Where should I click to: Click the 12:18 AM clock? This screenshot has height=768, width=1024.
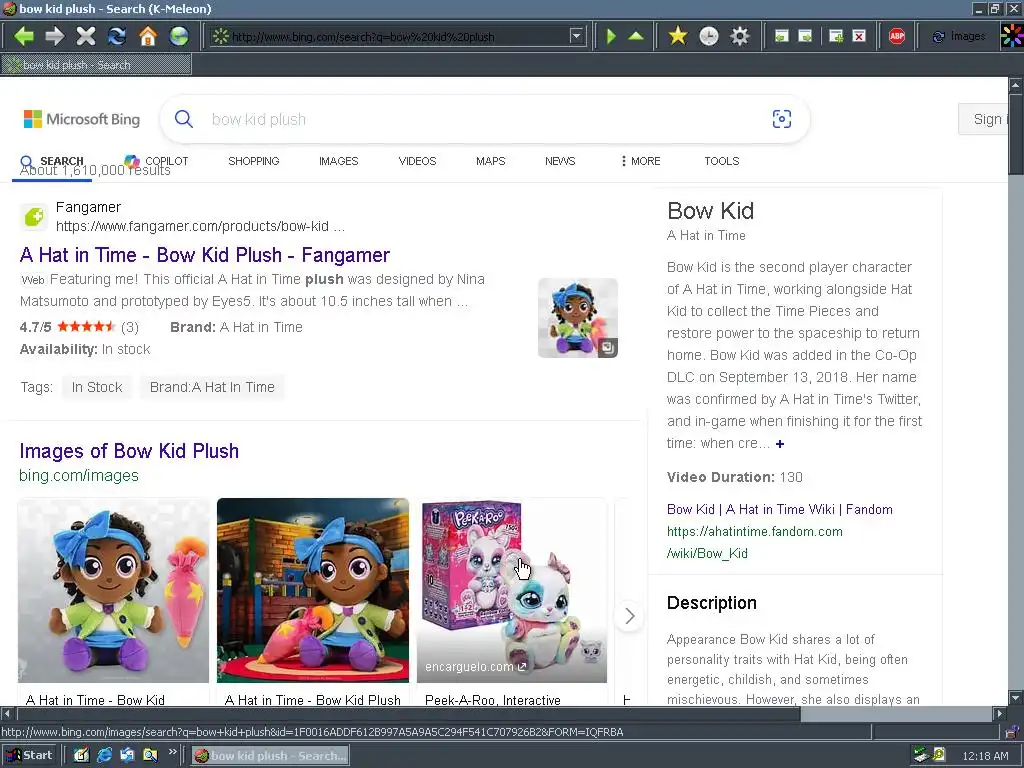985,756
